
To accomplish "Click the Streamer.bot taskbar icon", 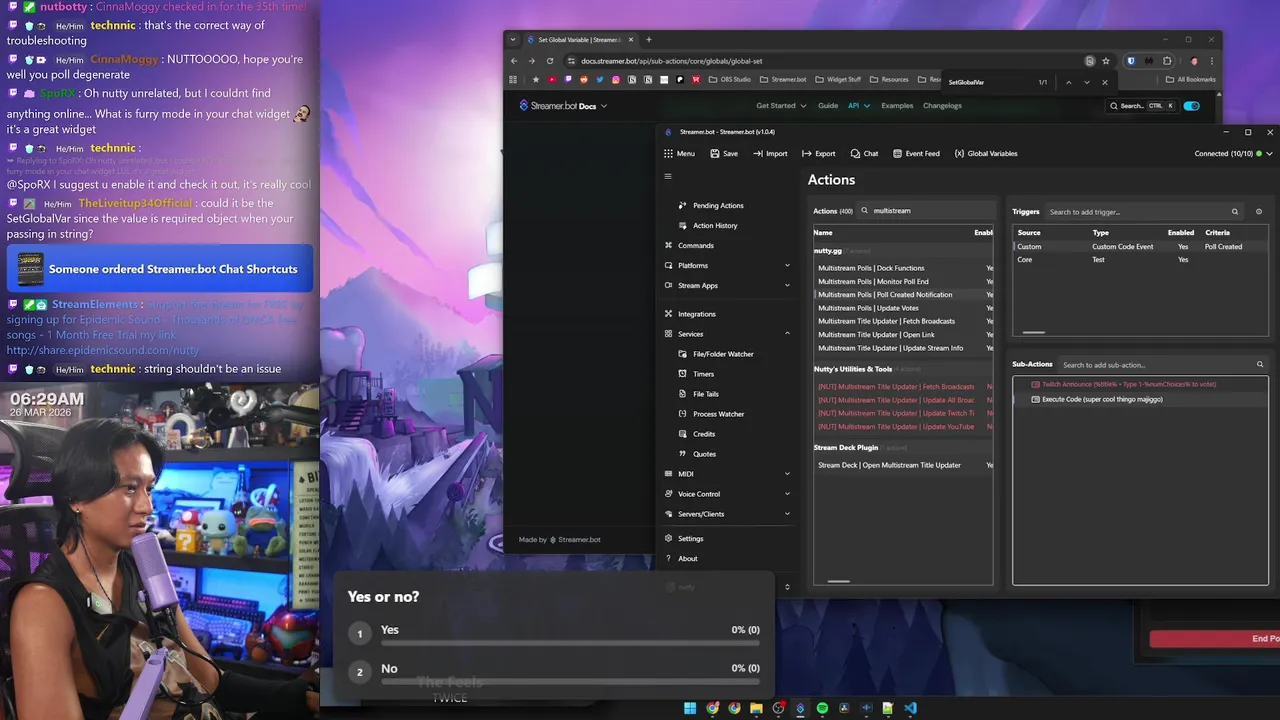I will pyautogui.click(x=800, y=708).
